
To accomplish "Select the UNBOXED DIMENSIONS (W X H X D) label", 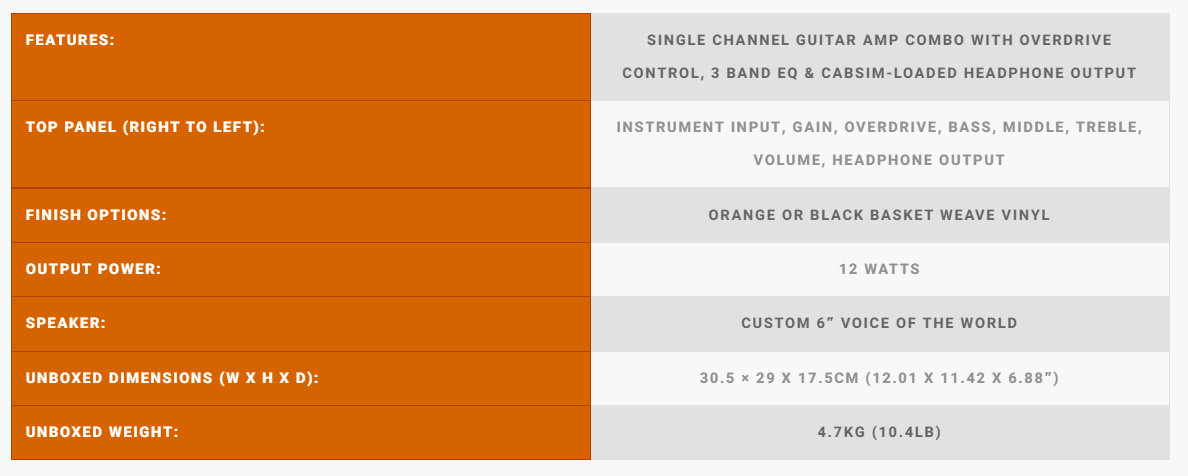I will pos(172,378).
